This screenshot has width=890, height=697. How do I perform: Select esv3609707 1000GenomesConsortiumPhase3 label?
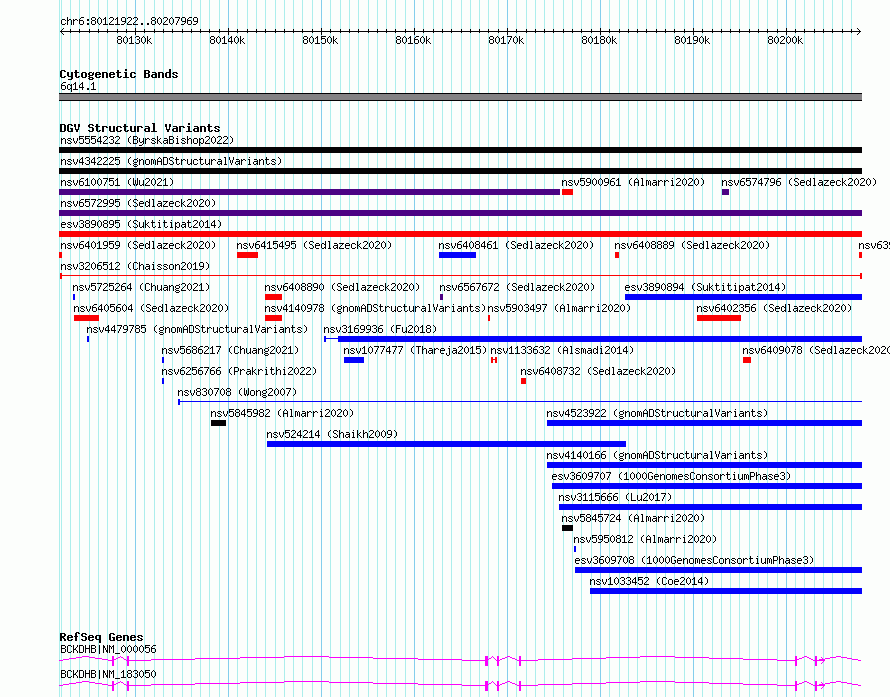tap(671, 476)
